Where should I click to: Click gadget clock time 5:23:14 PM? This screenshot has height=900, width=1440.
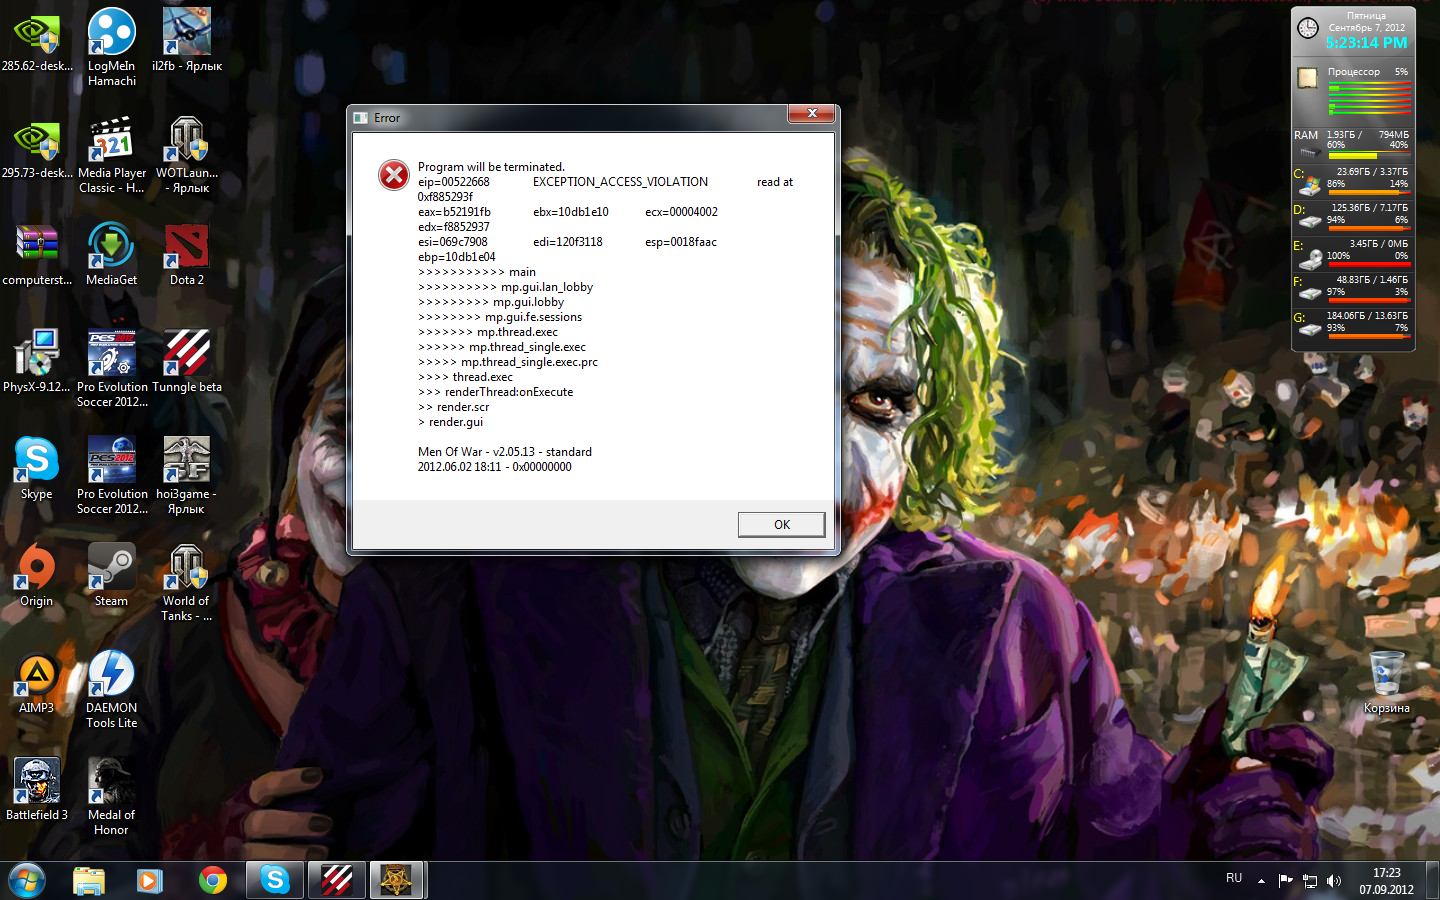tap(1366, 43)
